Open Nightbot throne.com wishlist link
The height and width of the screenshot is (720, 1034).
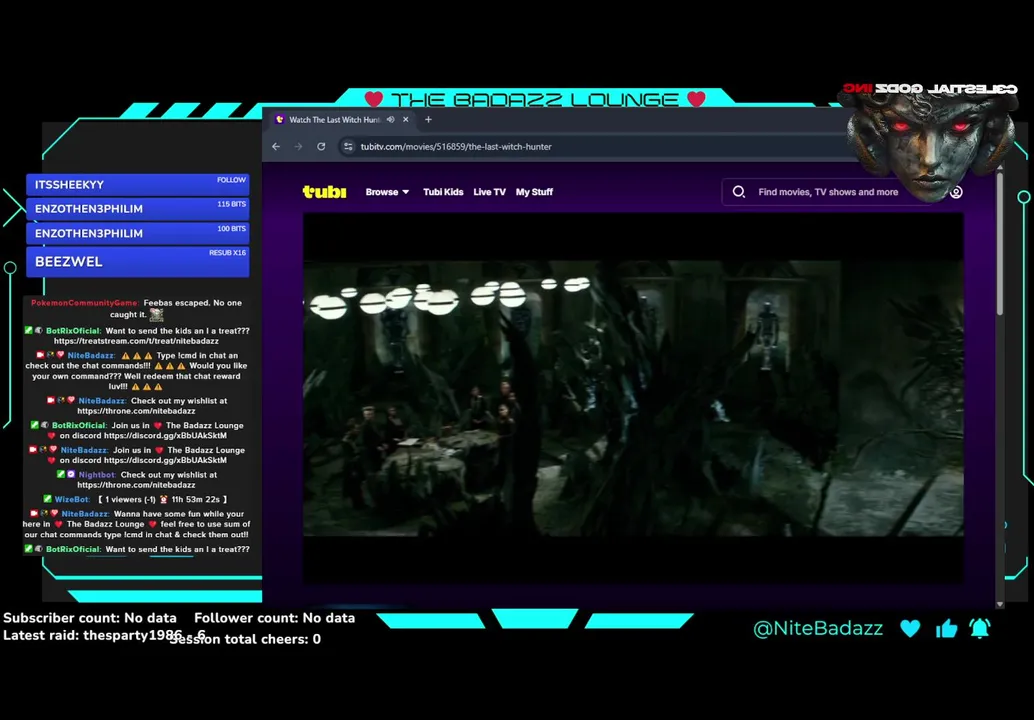point(136,485)
